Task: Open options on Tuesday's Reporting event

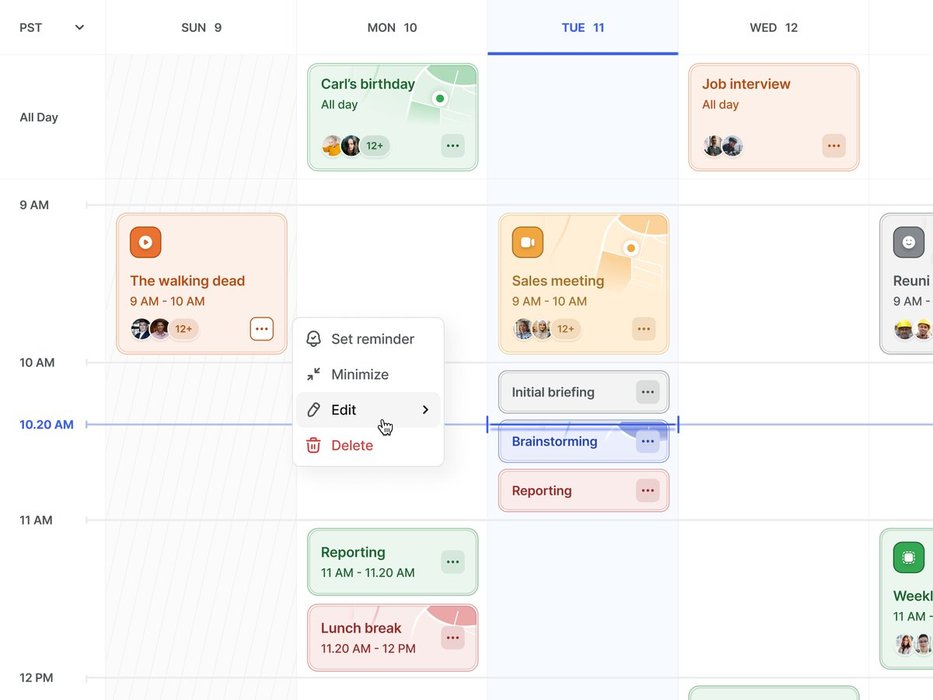Action: tap(648, 490)
